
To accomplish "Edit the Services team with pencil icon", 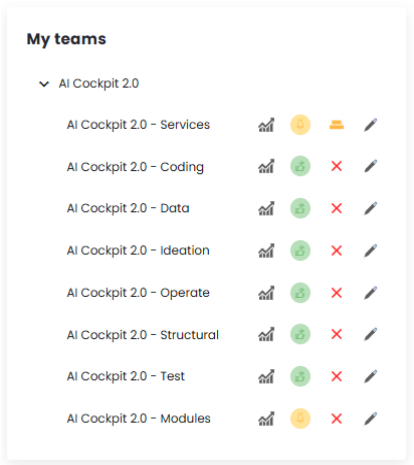I will click(x=371, y=125).
